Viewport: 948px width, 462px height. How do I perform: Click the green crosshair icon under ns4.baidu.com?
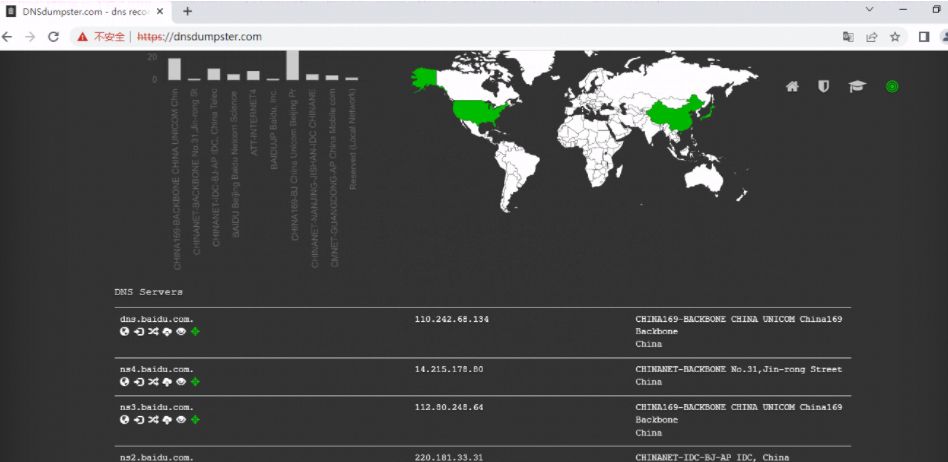pyautogui.click(x=195, y=382)
